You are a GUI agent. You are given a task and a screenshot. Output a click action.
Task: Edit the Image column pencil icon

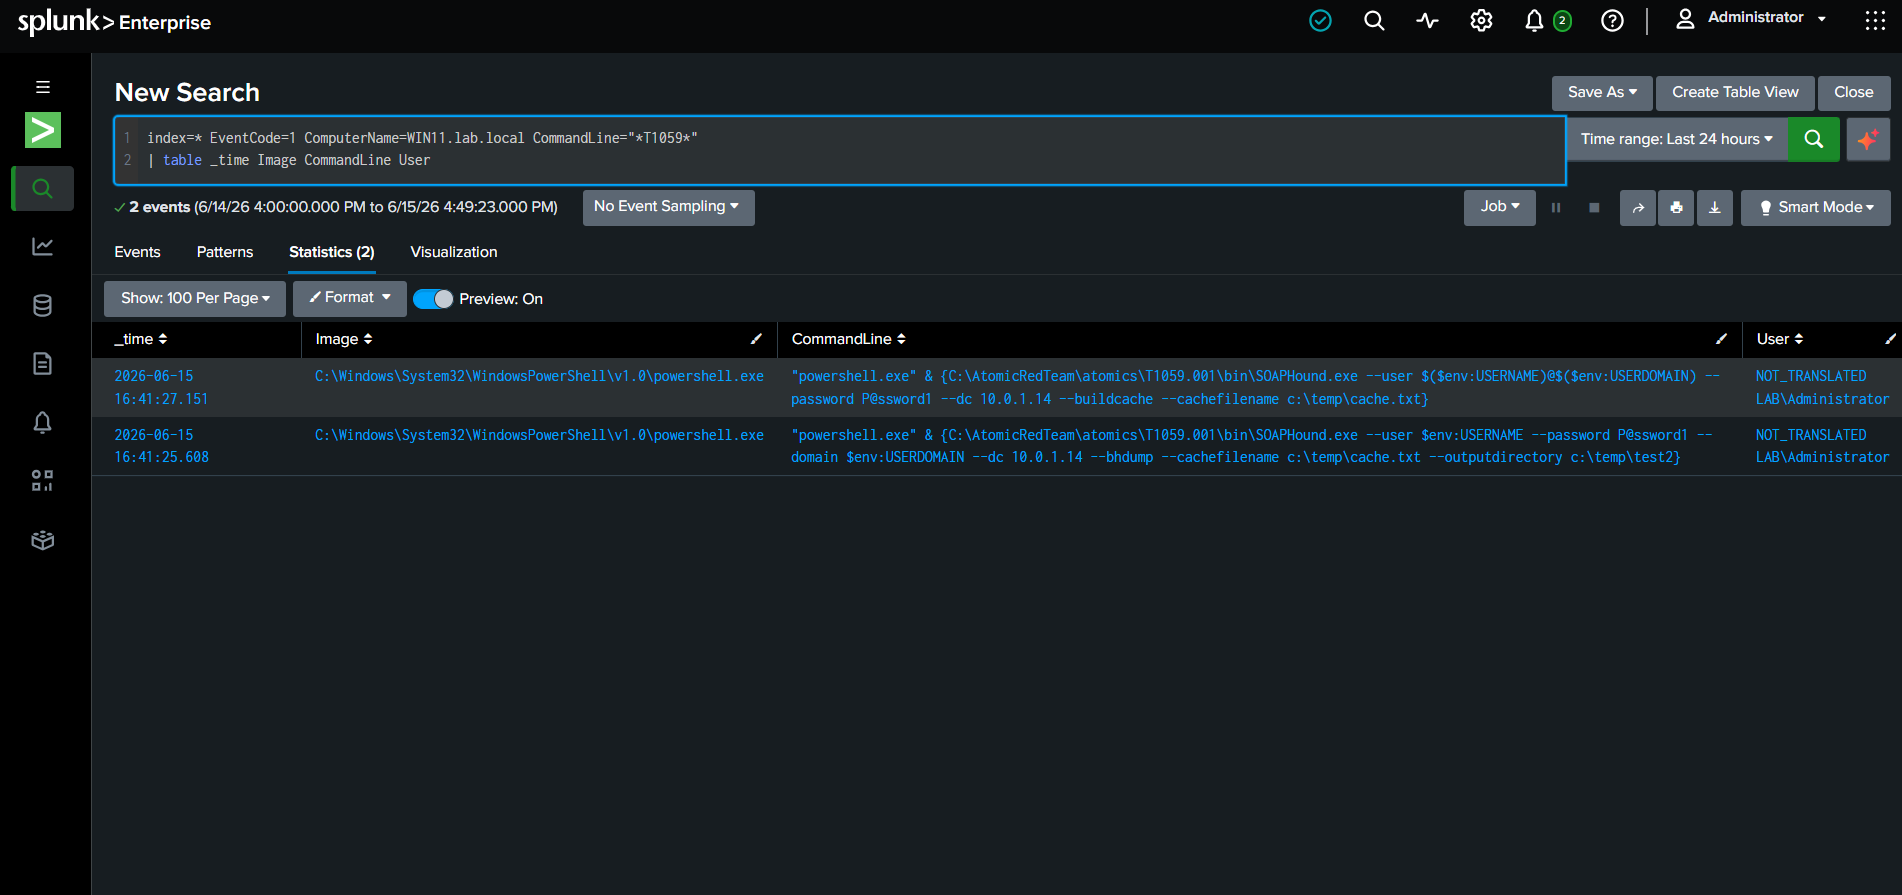756,339
